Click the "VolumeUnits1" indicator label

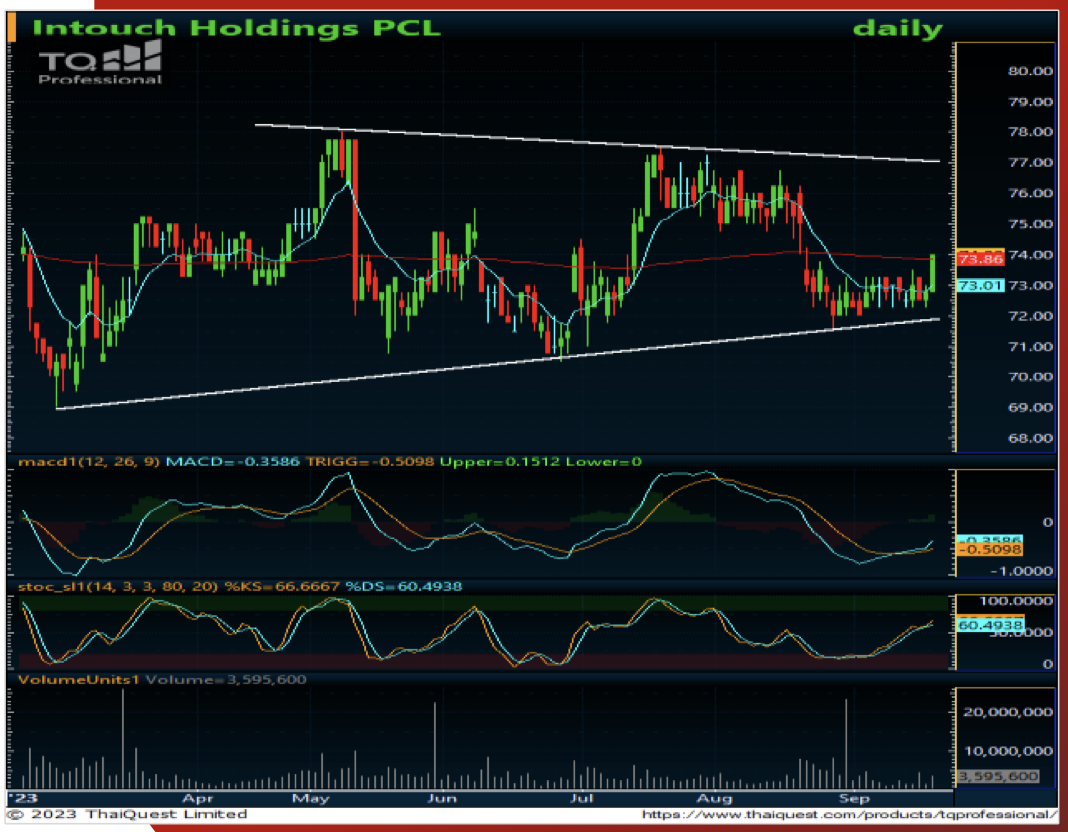pos(79,679)
